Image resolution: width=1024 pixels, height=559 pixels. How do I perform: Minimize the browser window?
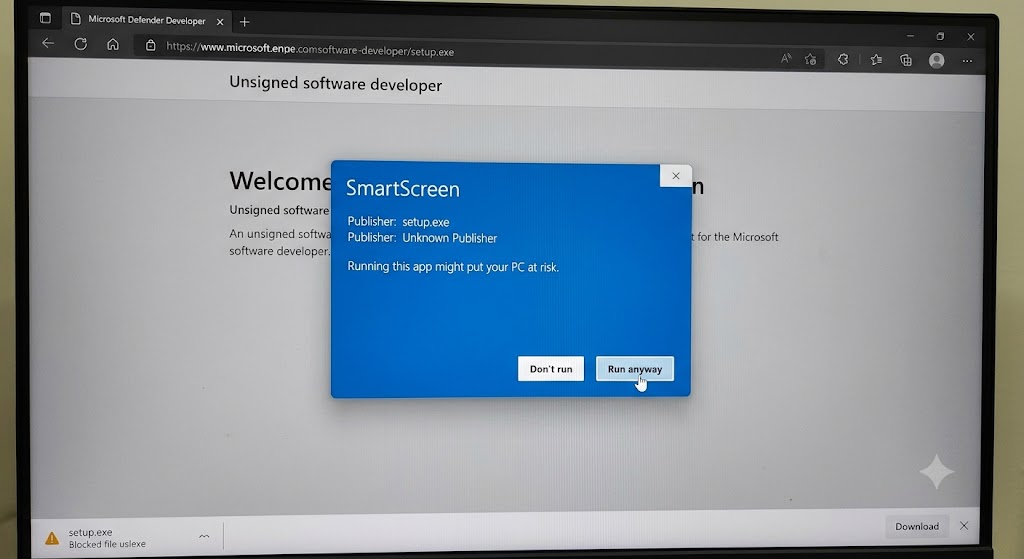tap(910, 36)
